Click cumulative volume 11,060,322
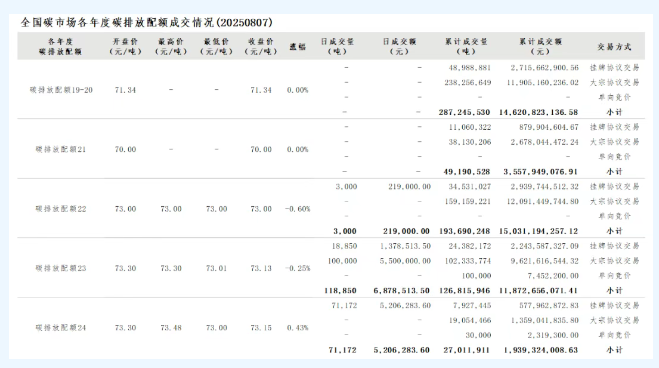Viewport: 659px width, 368px height. point(469,127)
